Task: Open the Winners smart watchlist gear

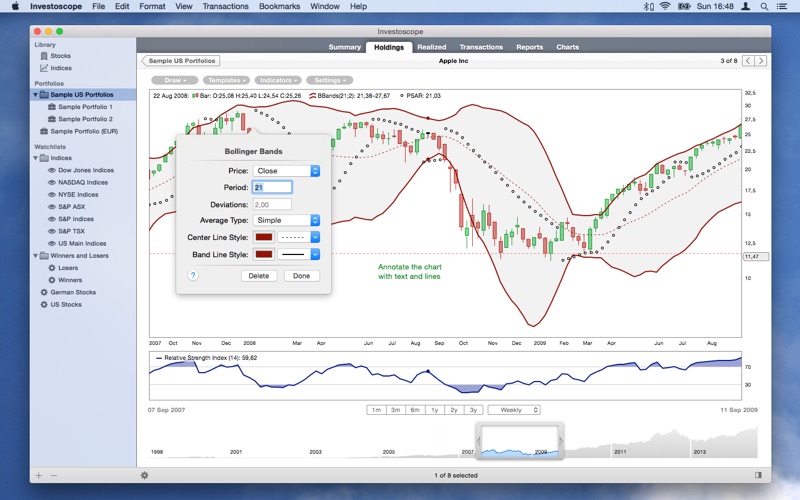Action: coord(52,280)
